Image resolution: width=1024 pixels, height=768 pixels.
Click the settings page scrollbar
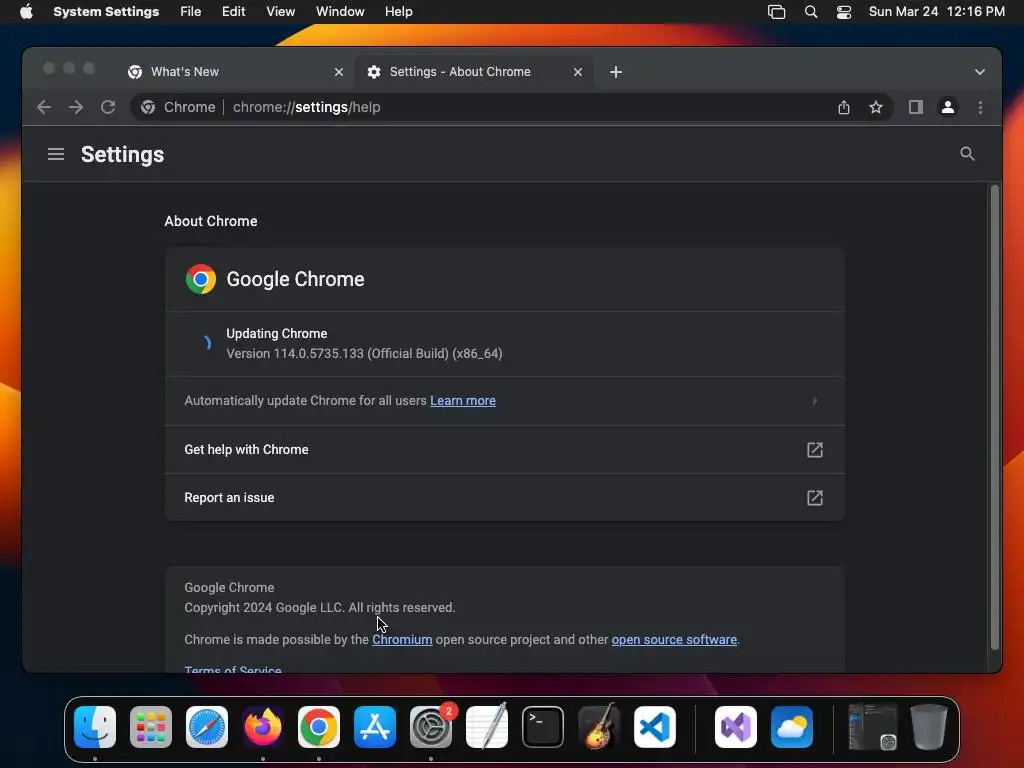coord(995,418)
